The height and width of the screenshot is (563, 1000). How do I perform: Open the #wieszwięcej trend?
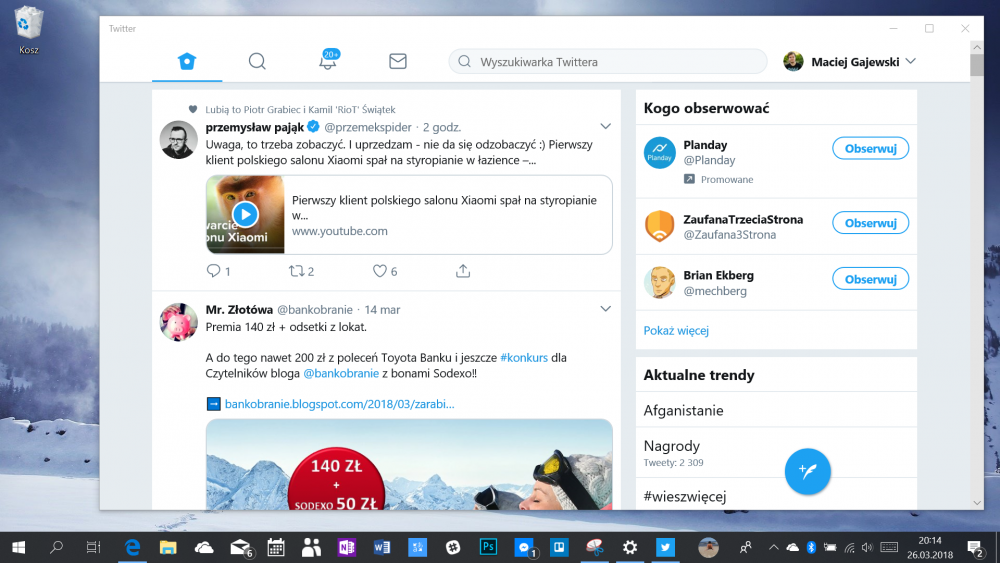coord(776,495)
